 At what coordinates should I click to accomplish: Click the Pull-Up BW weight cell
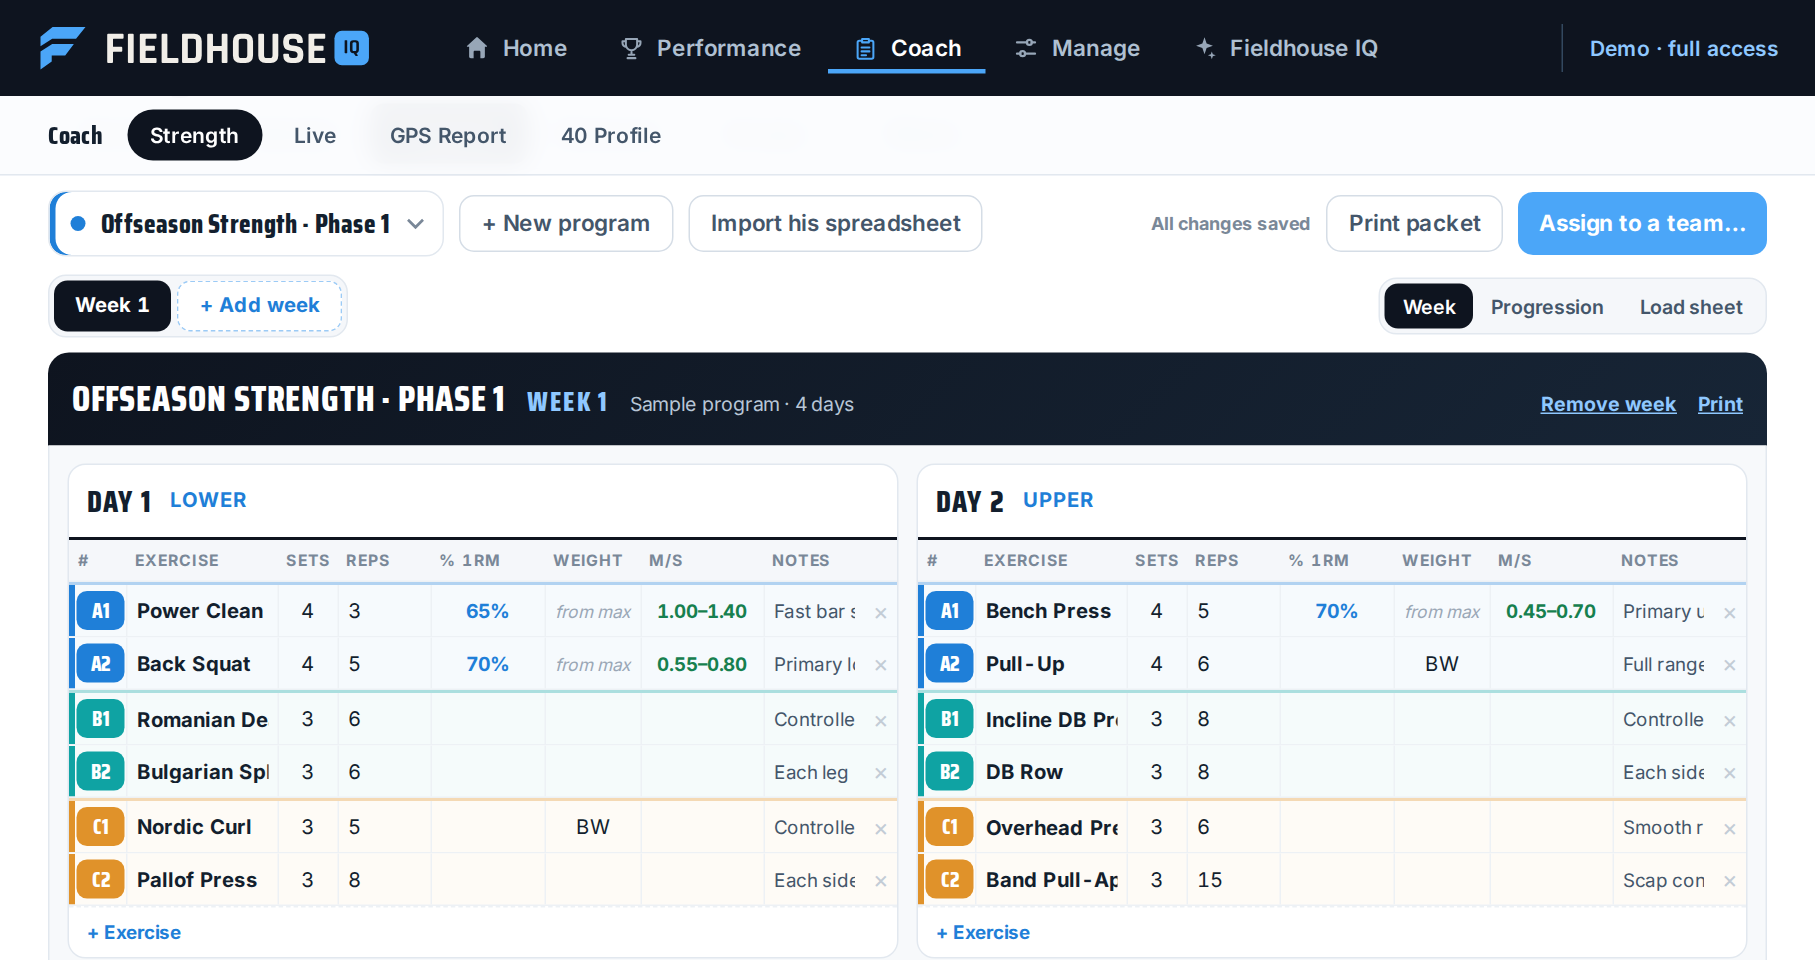pos(1442,664)
